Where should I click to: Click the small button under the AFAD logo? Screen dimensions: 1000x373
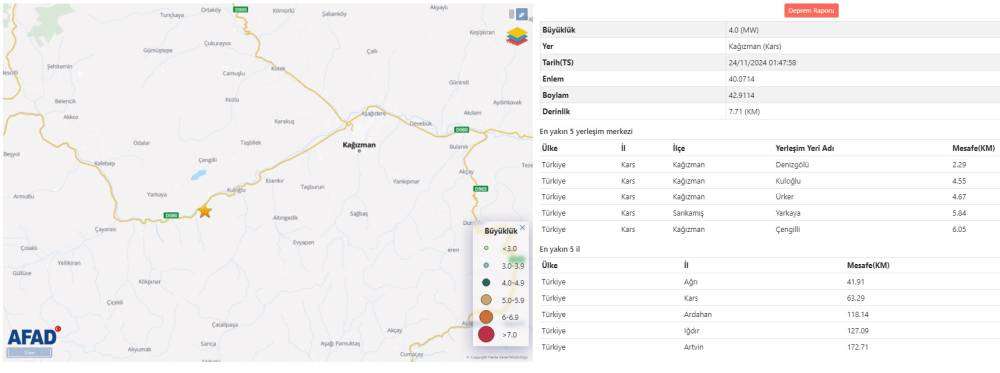30,352
